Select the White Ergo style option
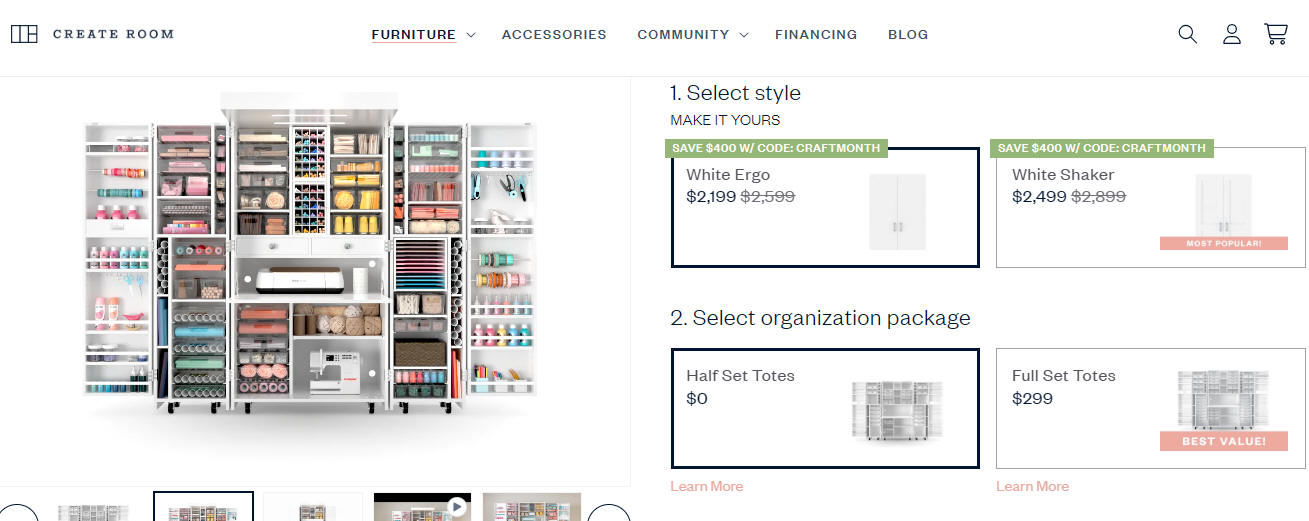The height and width of the screenshot is (521, 1309). click(x=825, y=208)
